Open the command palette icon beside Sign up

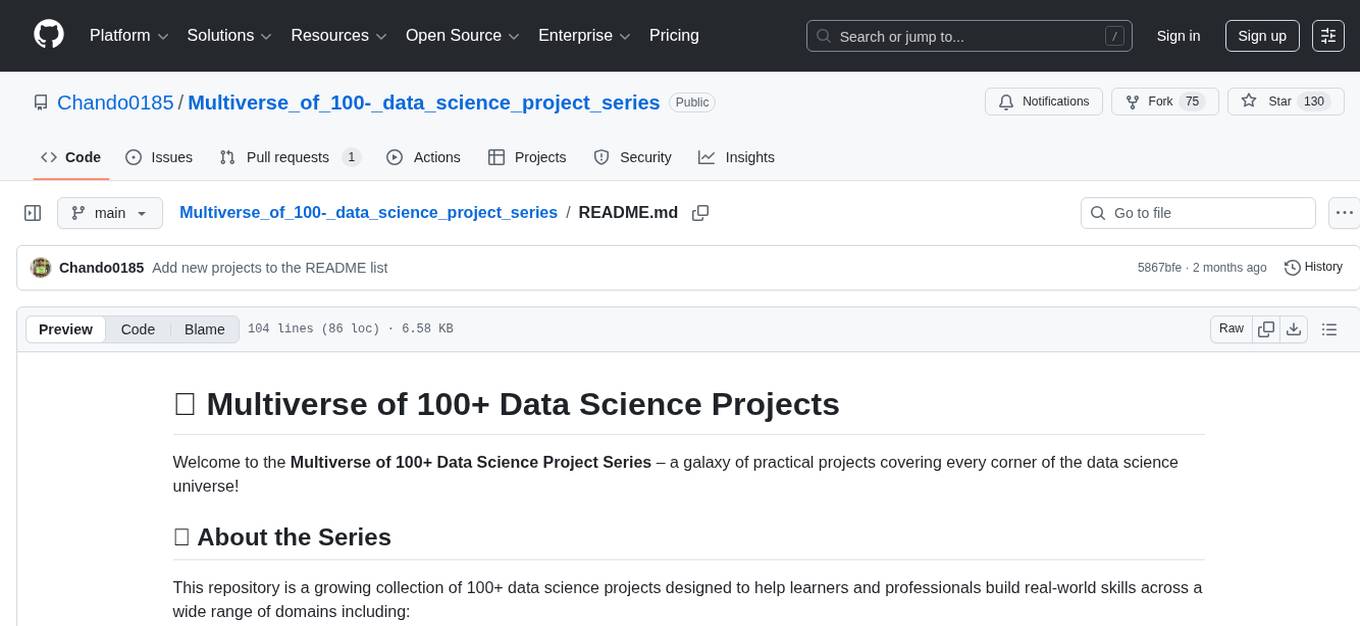click(x=1328, y=35)
